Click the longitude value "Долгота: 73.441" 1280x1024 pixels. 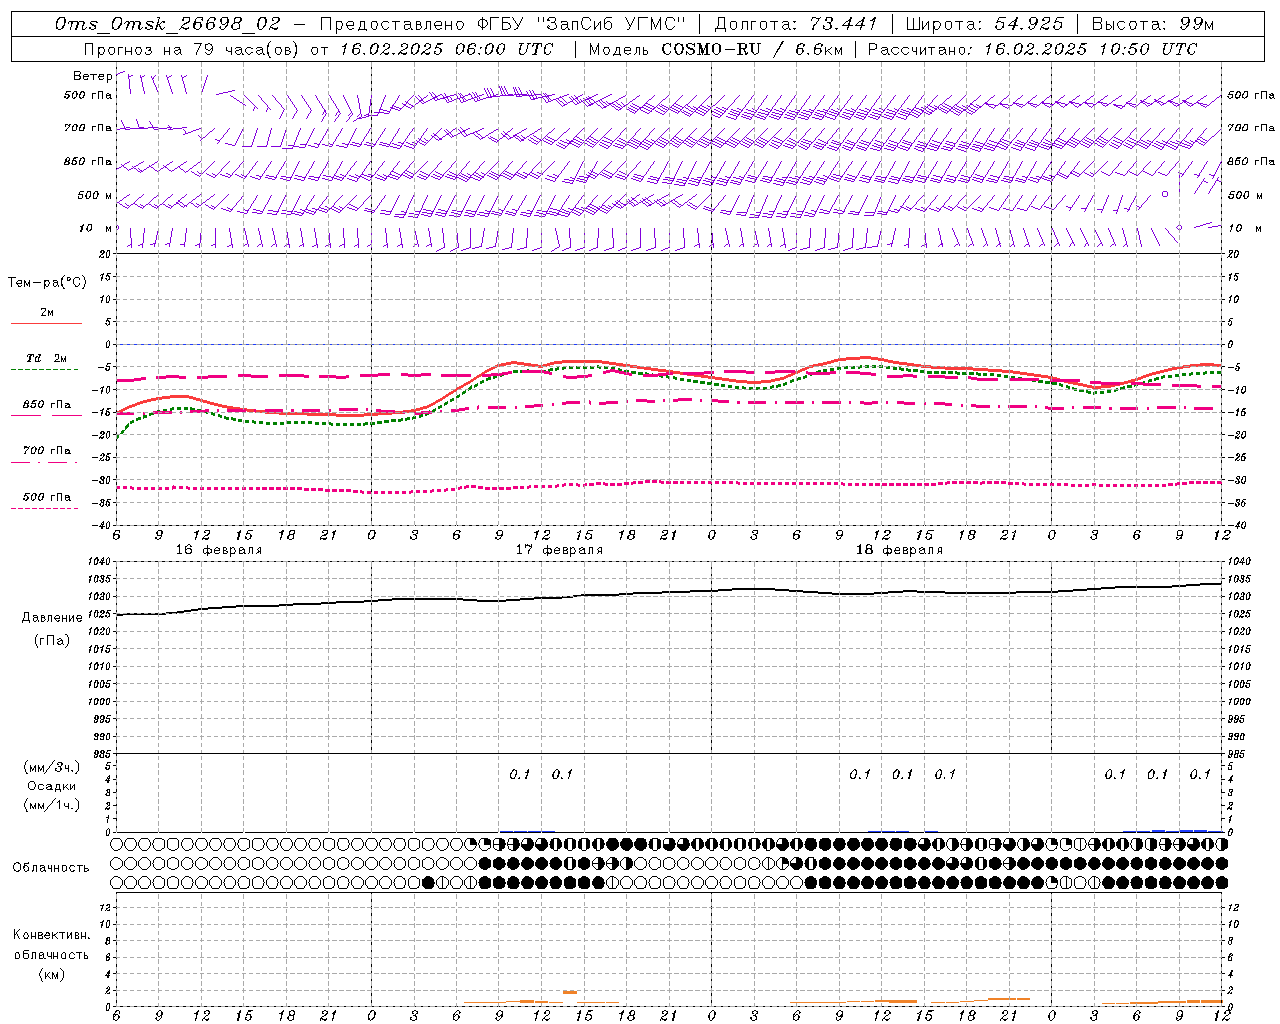[x=796, y=24]
